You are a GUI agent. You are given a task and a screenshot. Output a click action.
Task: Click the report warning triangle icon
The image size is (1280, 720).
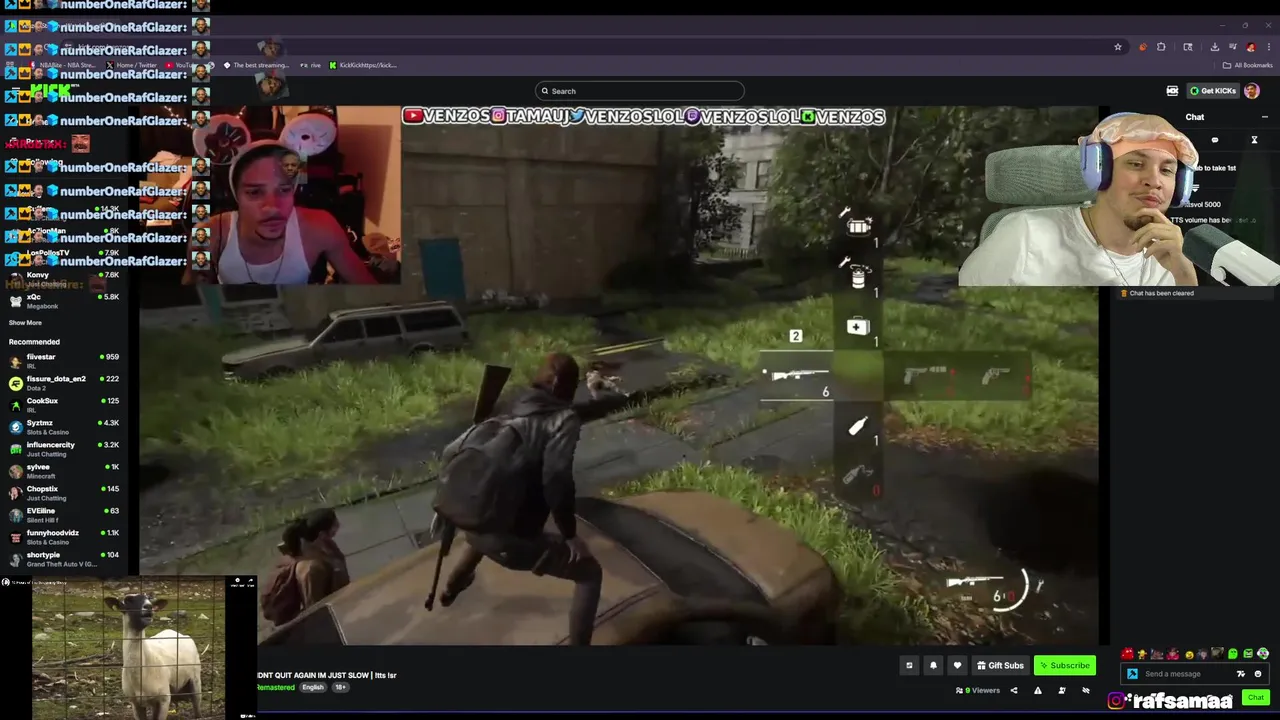(x=1037, y=690)
